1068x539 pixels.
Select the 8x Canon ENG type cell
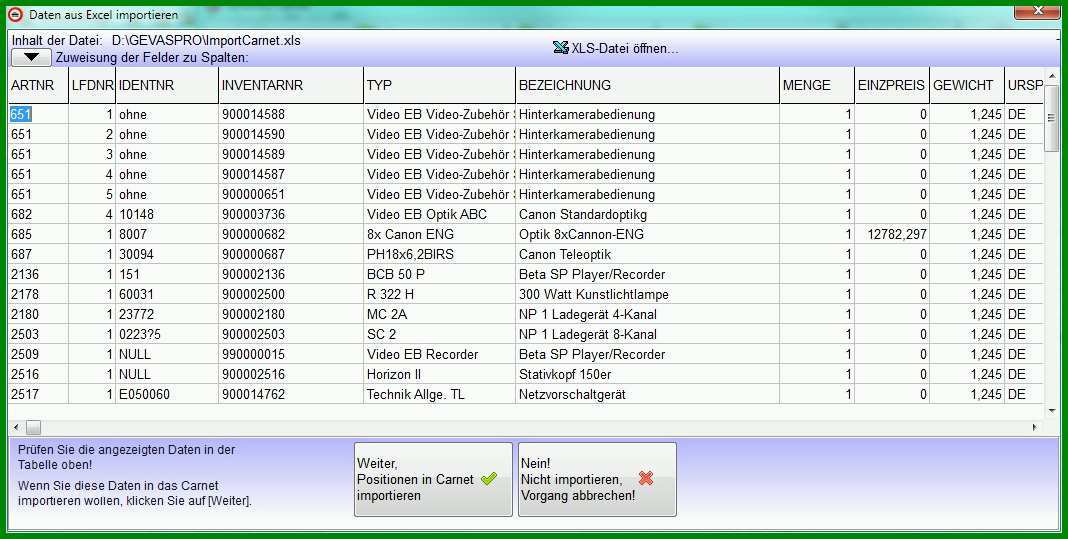point(440,234)
